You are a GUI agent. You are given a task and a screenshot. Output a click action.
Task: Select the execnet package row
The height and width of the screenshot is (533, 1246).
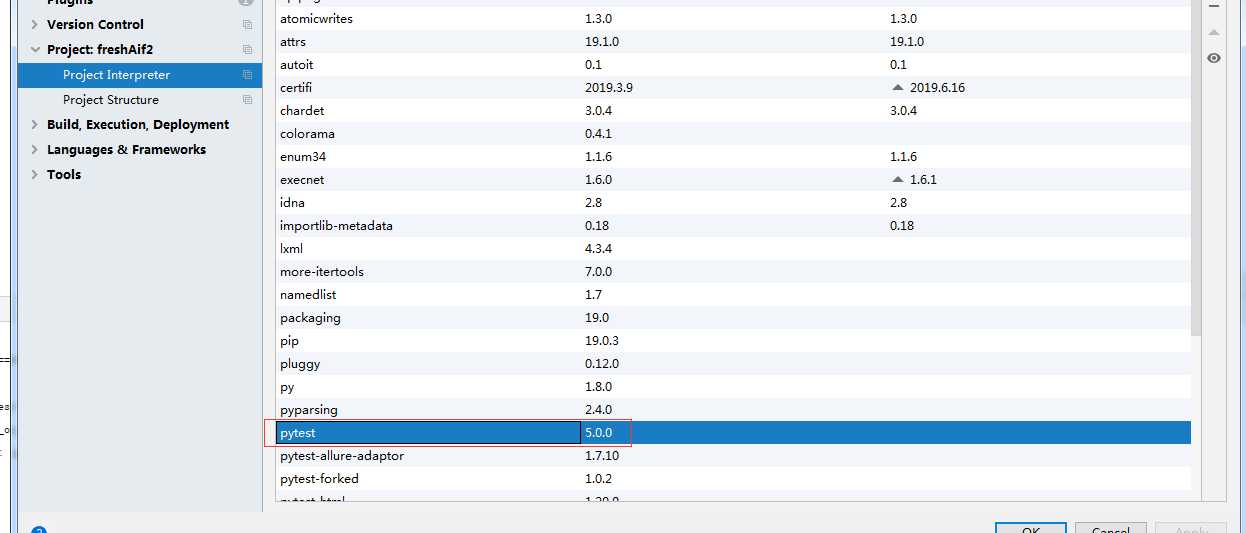click(733, 179)
